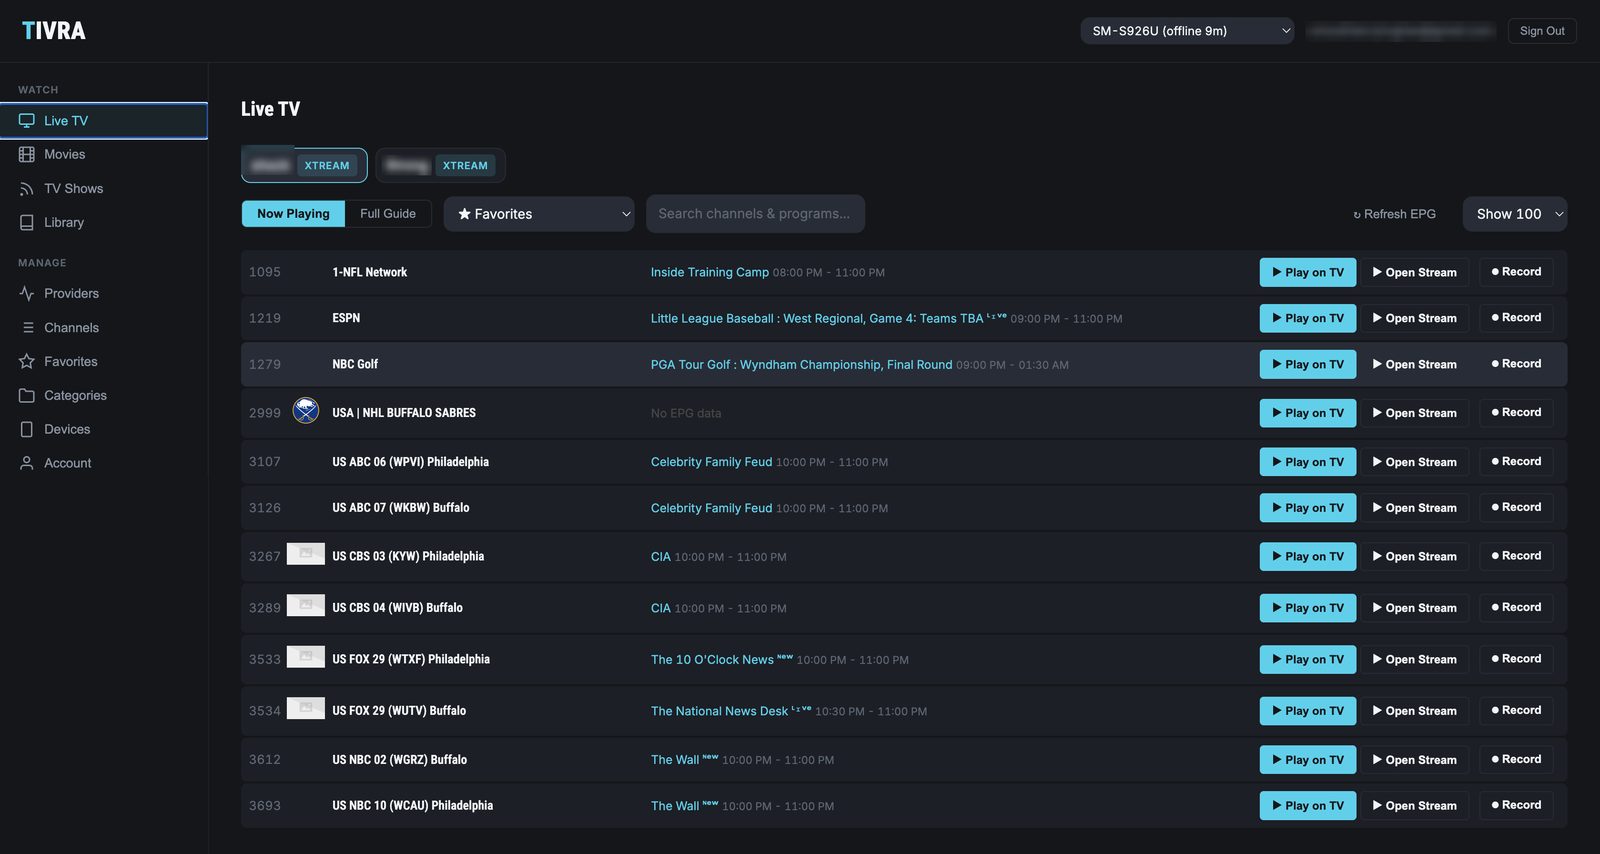This screenshot has height=854, width=1600.
Task: Open Stream for US FOX 29 (WUTV) Buffalo
Action: [1414, 711]
